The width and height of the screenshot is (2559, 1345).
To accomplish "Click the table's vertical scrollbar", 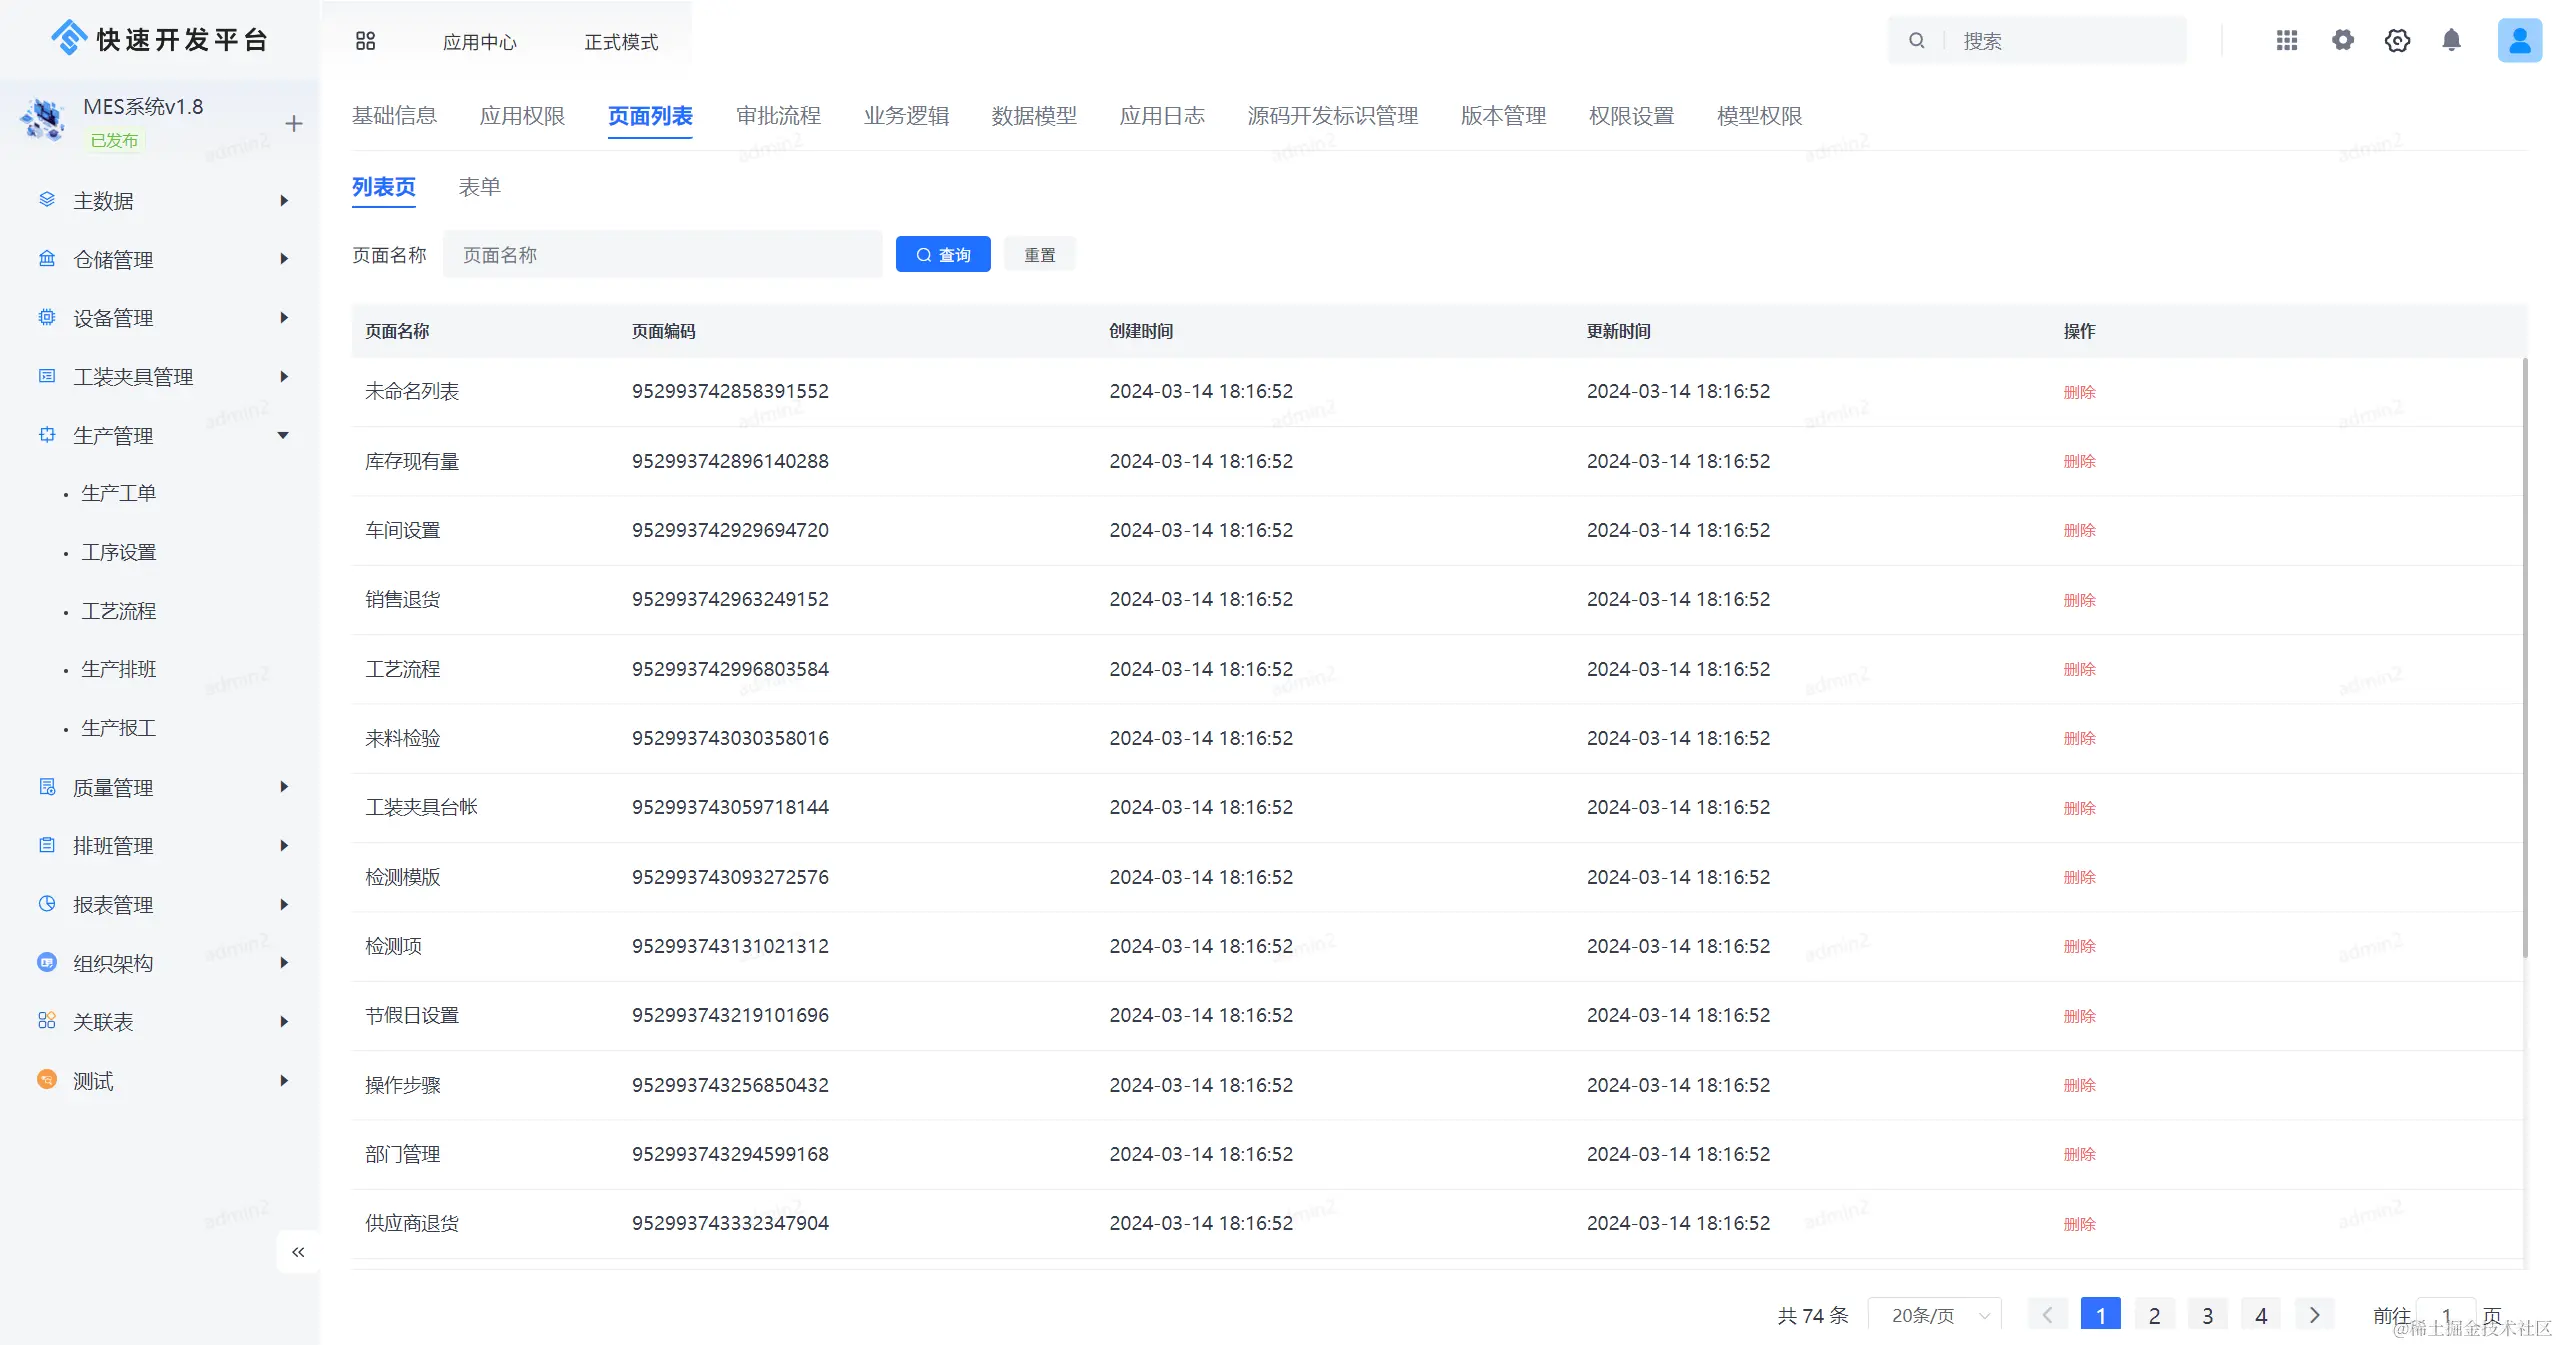I will [2524, 660].
